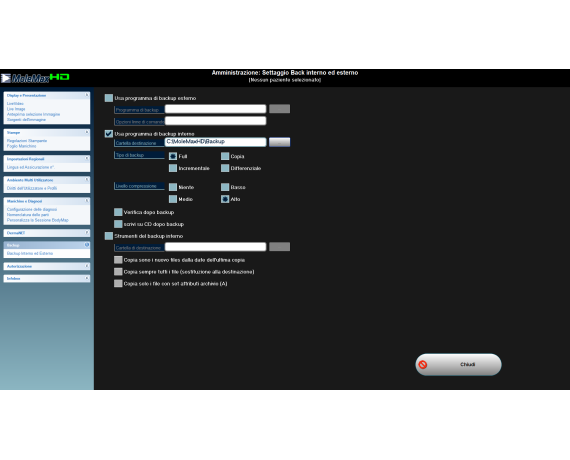
Task: Collapse the Backup panel arrow icon
Action: tap(87, 245)
